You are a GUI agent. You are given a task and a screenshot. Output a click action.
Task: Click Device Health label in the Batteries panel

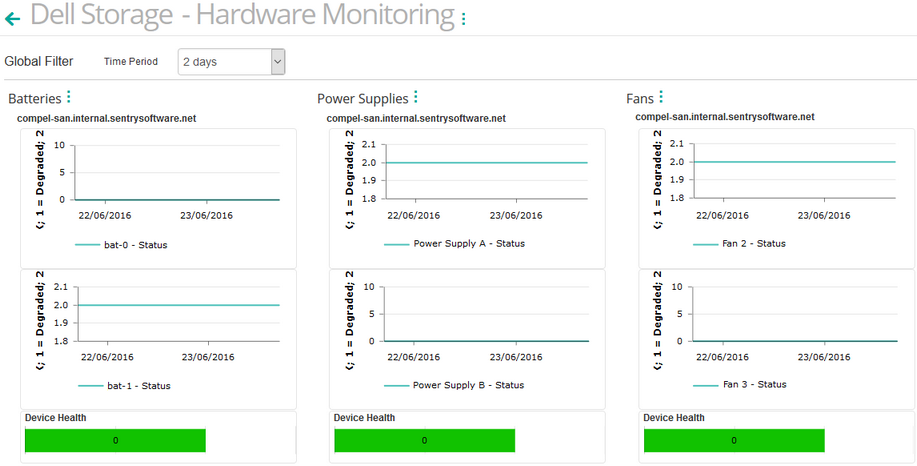point(56,418)
